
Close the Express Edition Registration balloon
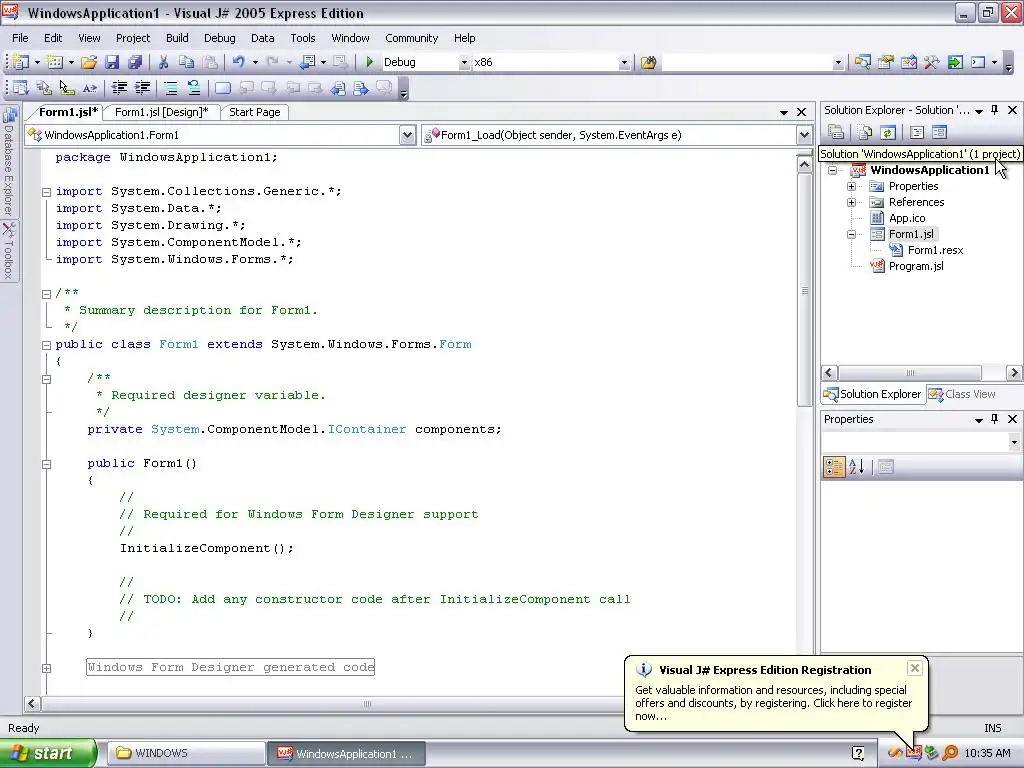point(914,668)
